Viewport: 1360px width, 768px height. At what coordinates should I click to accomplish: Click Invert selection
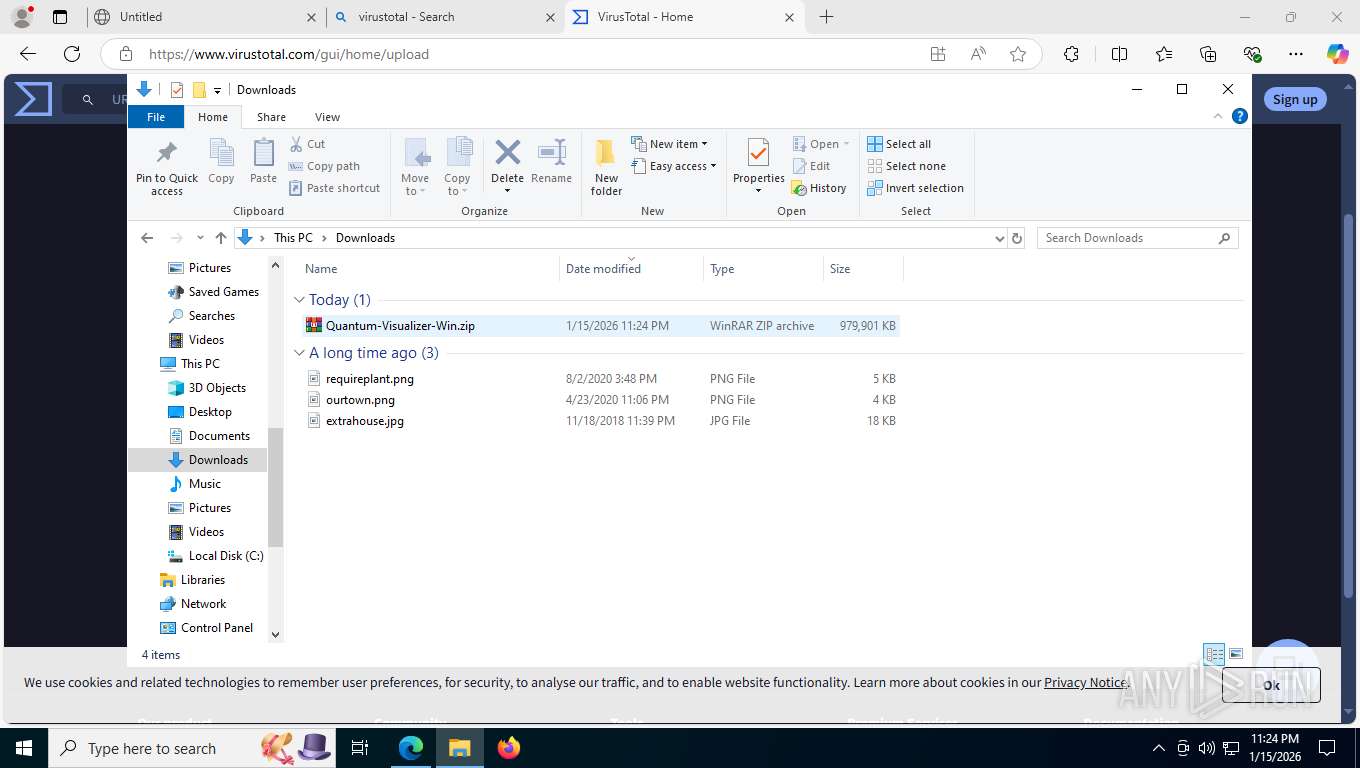coord(915,188)
